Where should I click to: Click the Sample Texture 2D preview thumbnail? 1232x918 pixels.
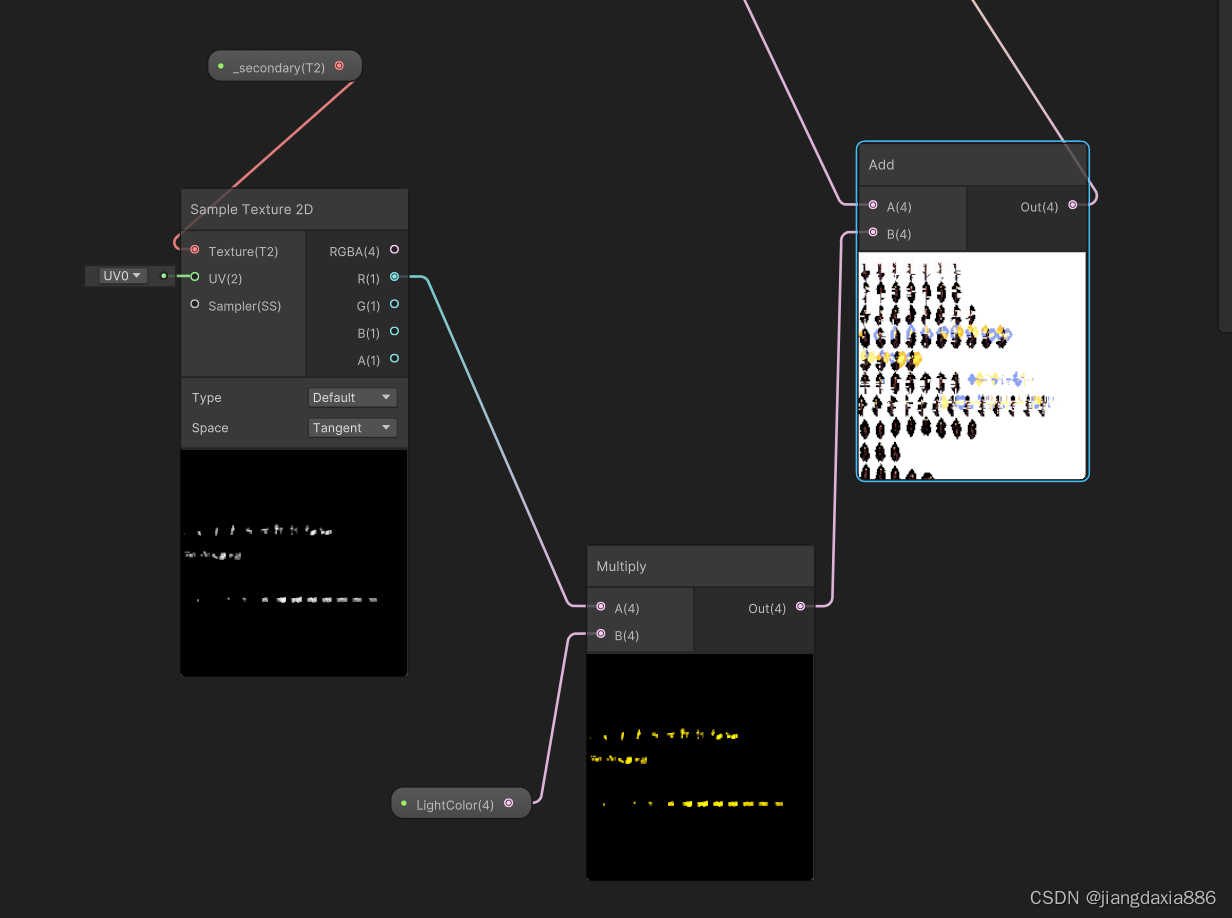(294, 563)
